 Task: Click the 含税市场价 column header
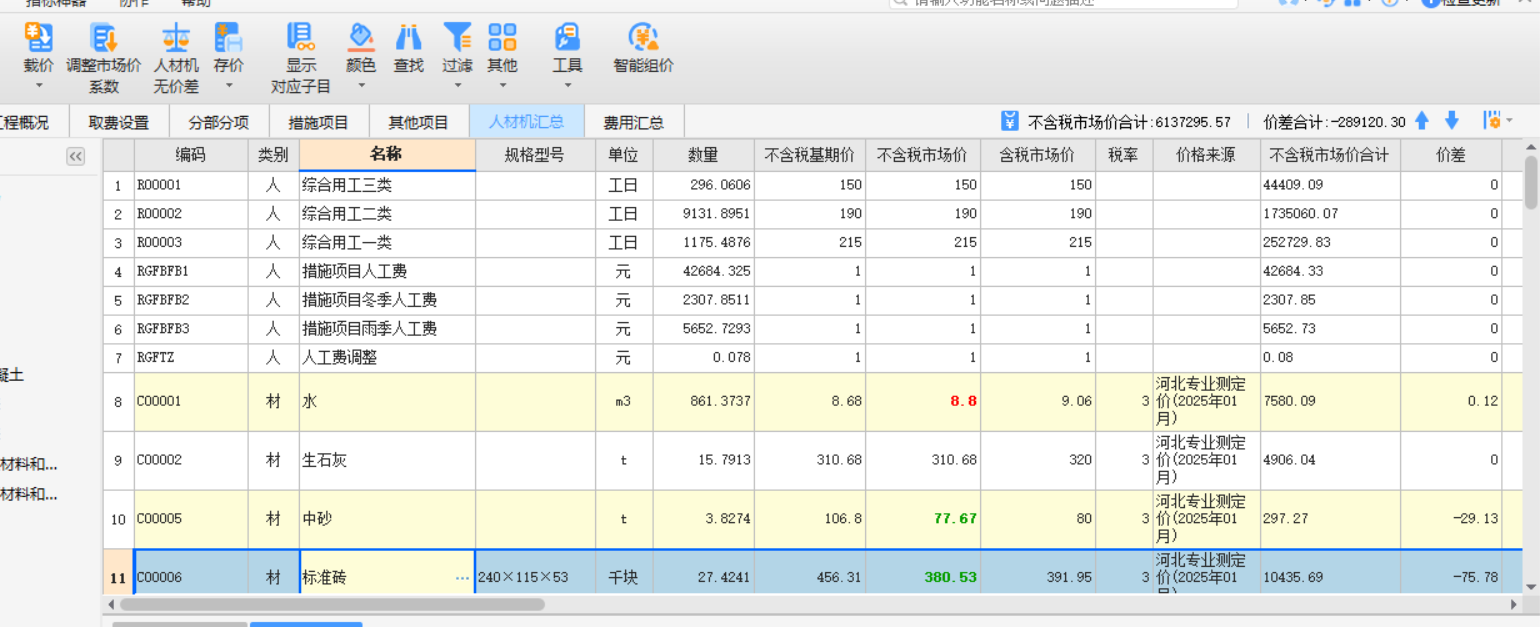pos(1038,155)
